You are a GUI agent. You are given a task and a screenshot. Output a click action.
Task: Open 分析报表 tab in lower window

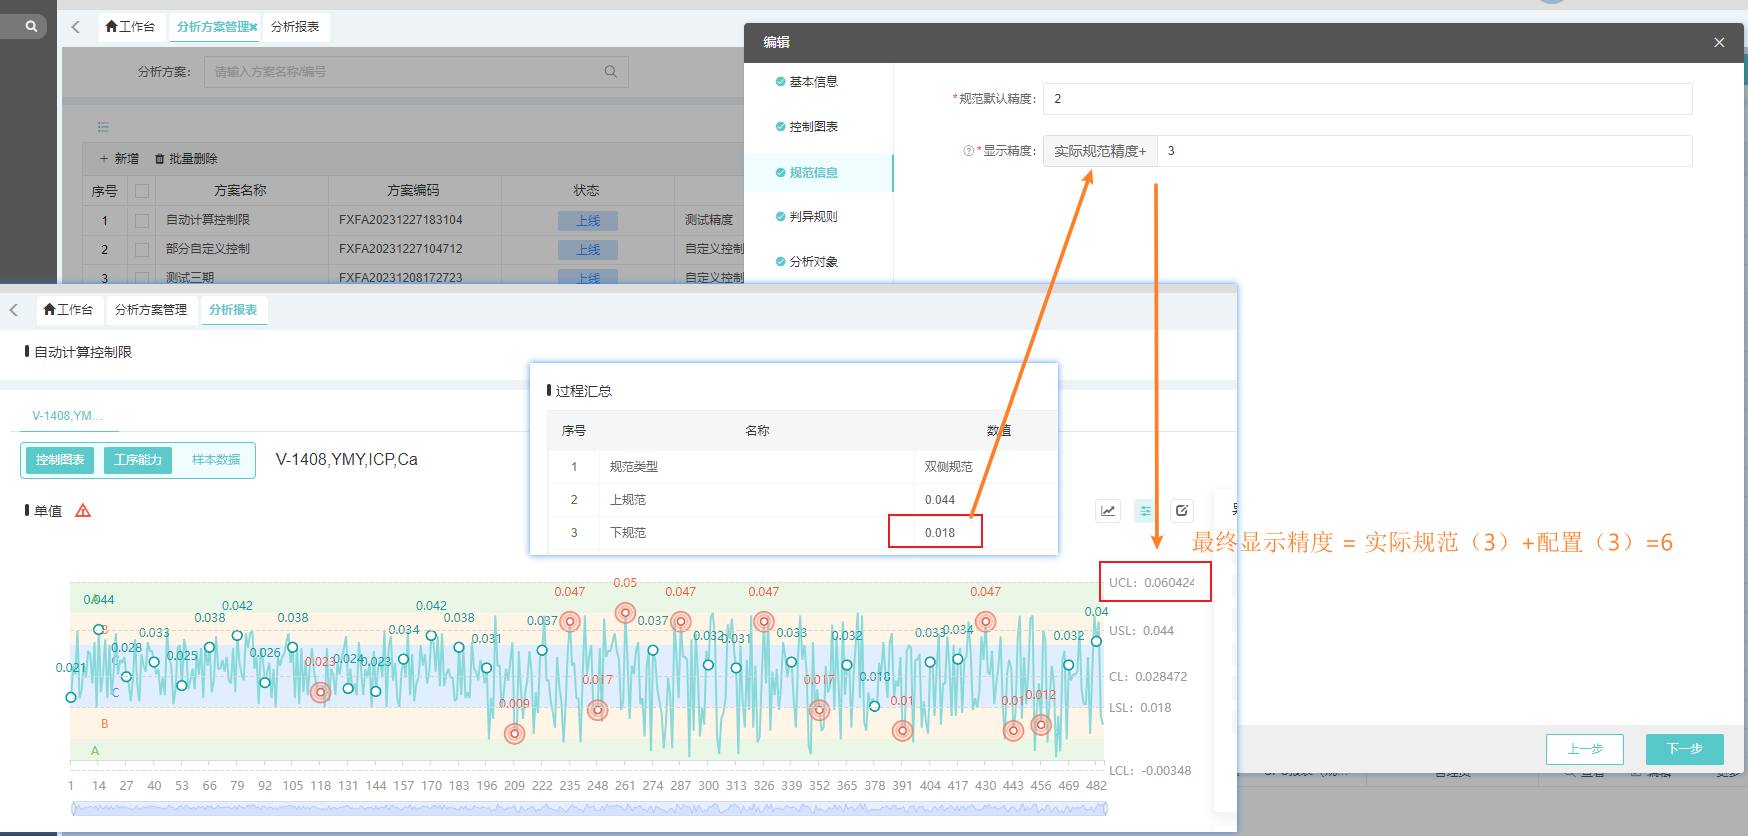coord(233,310)
